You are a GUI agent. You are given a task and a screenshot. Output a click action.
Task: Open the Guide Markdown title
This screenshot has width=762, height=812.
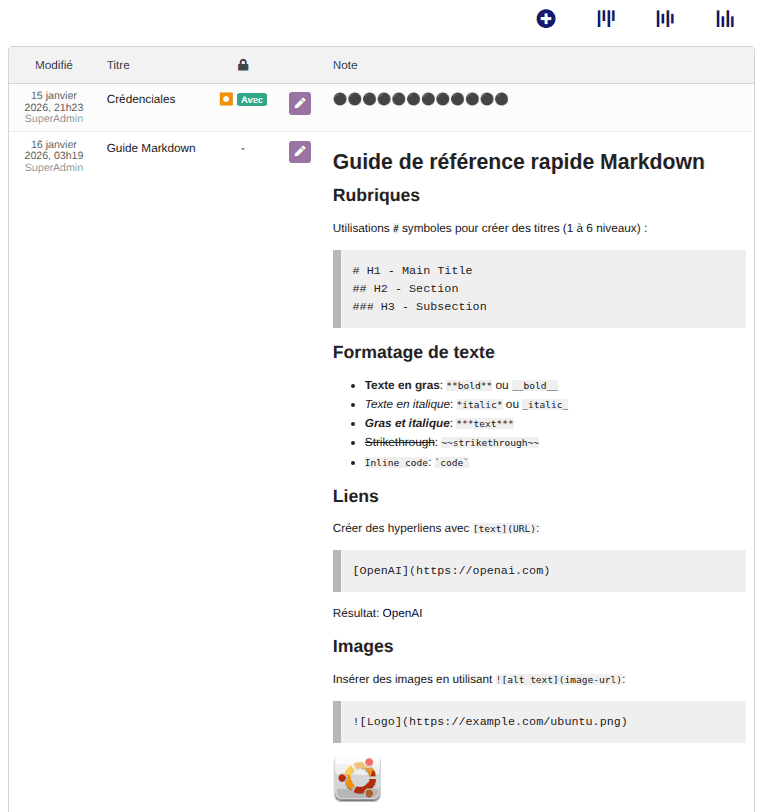pos(151,148)
